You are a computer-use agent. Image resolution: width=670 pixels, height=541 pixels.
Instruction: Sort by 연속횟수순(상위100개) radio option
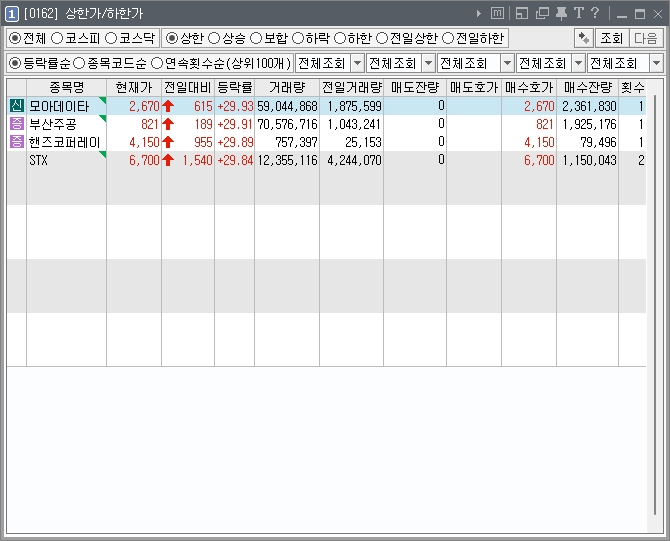pyautogui.click(x=157, y=64)
